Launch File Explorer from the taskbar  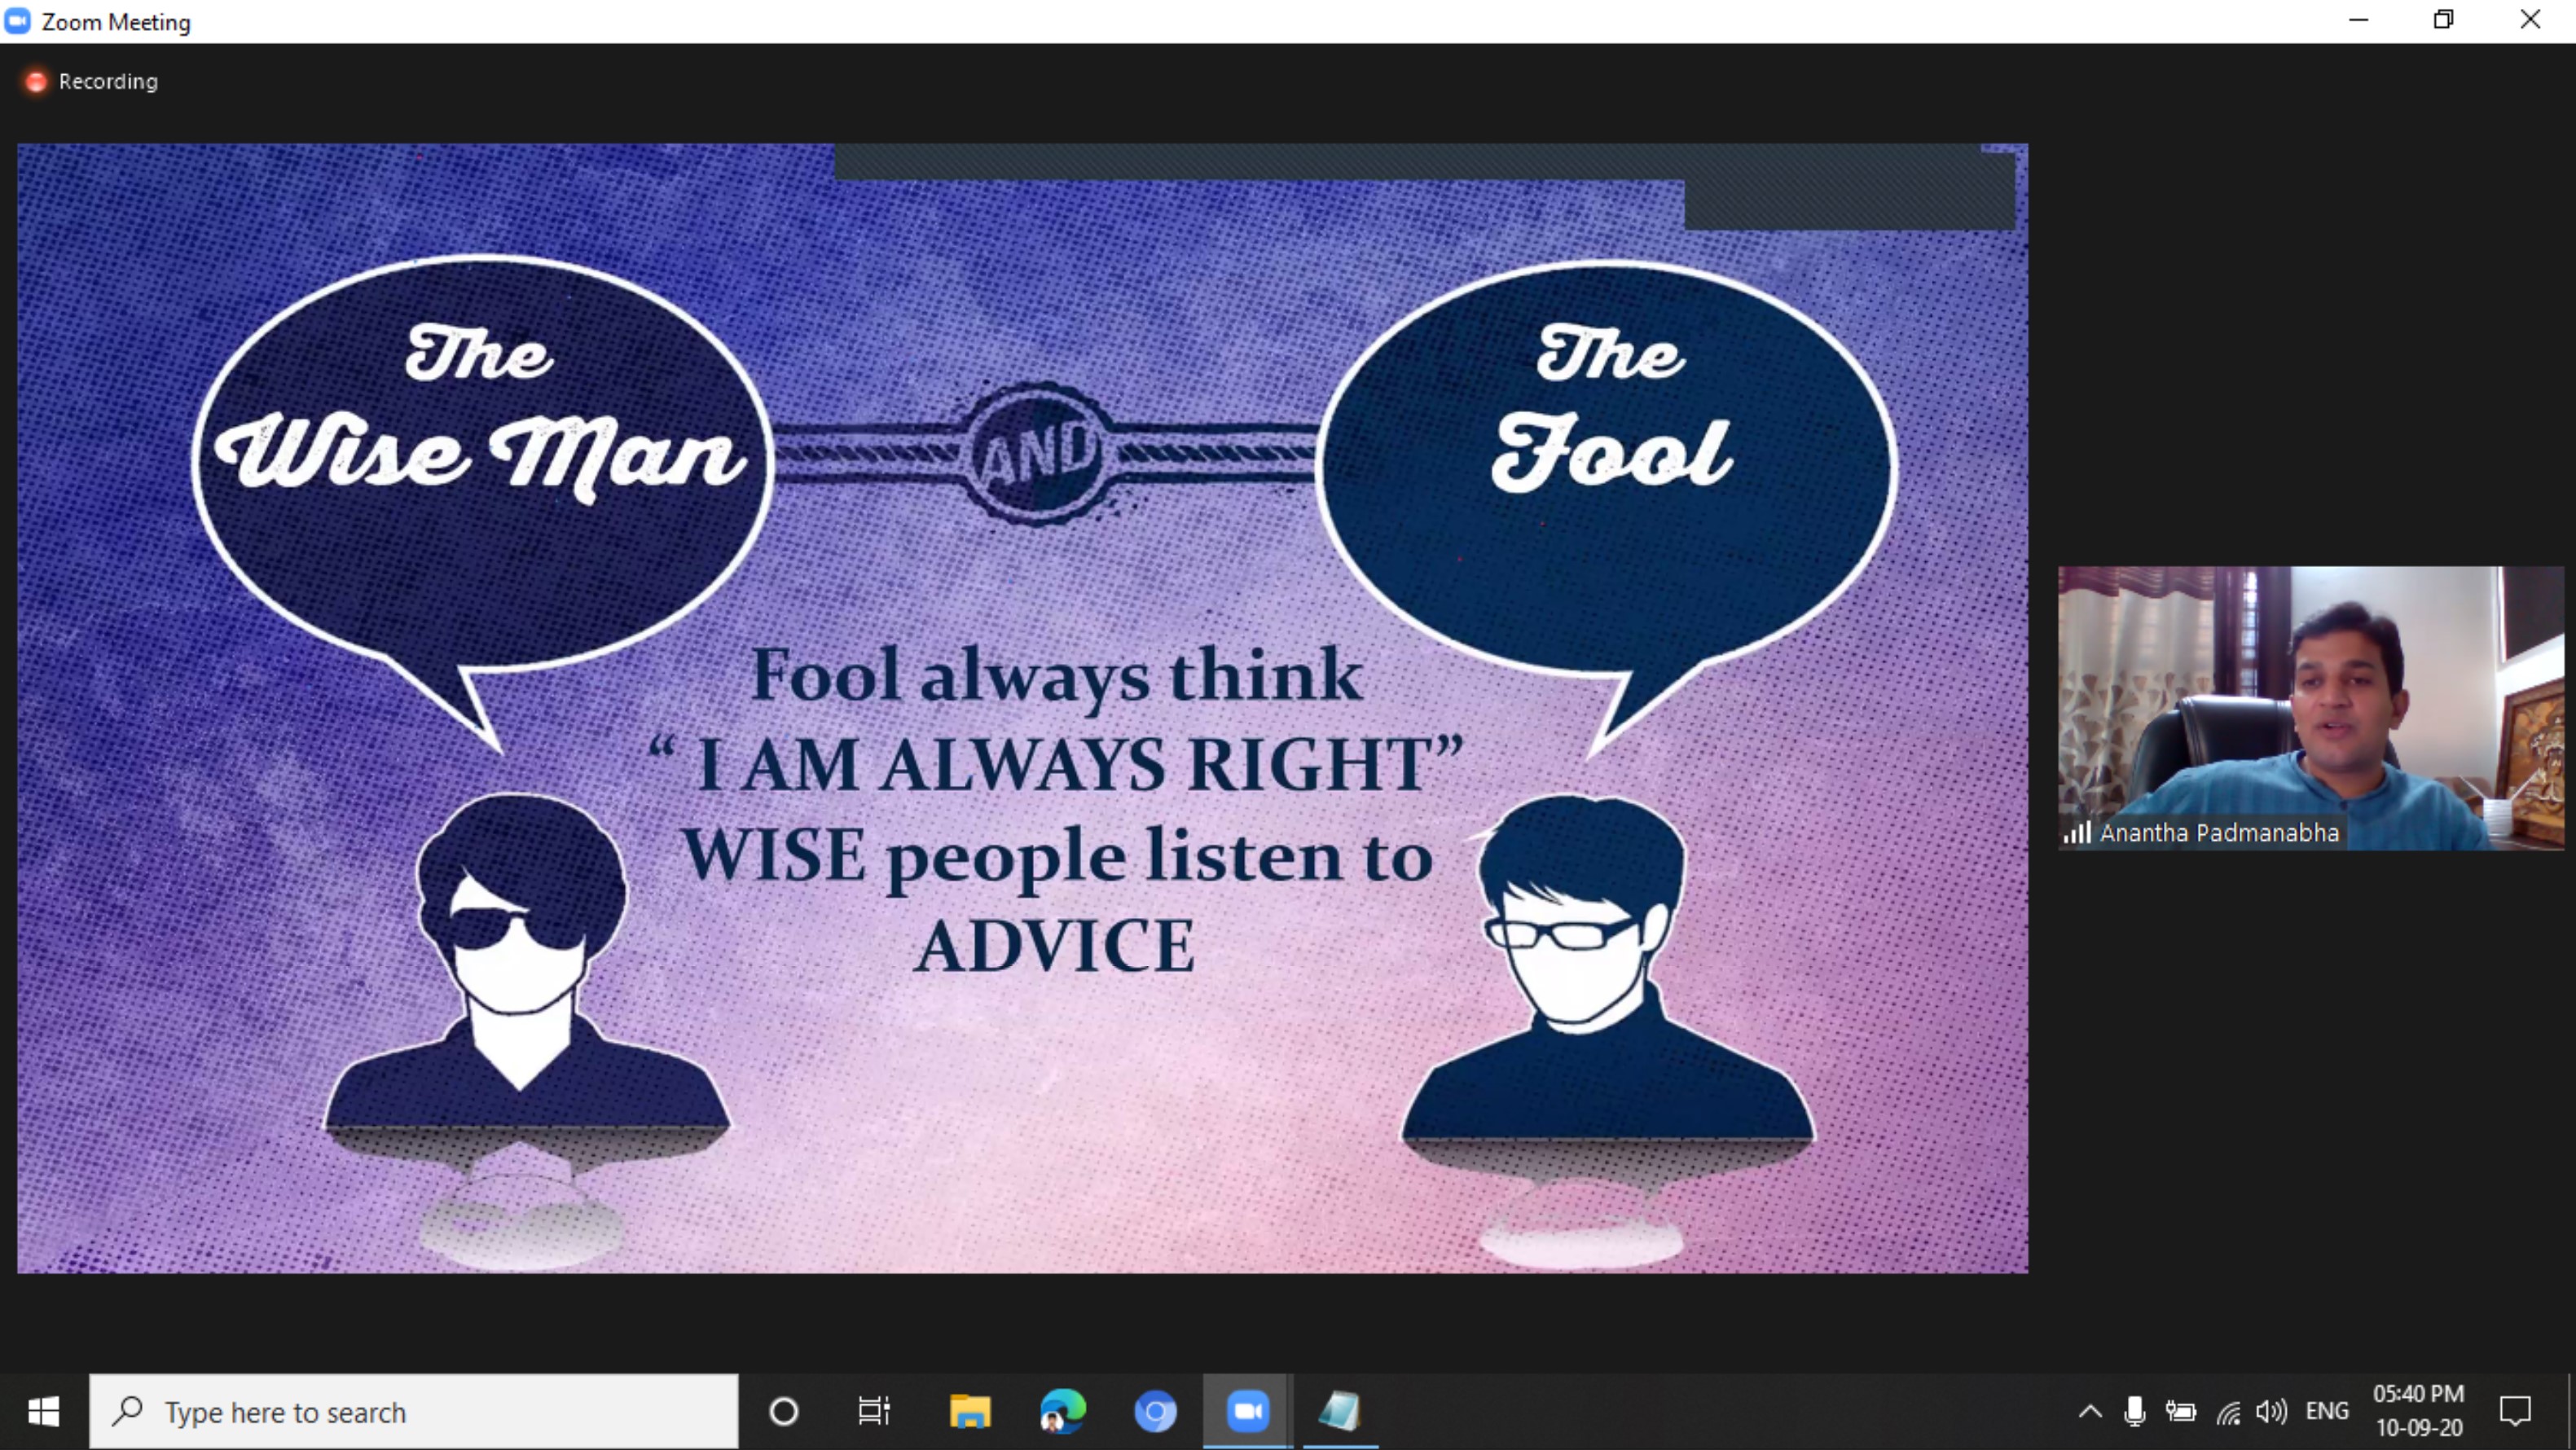969,1411
